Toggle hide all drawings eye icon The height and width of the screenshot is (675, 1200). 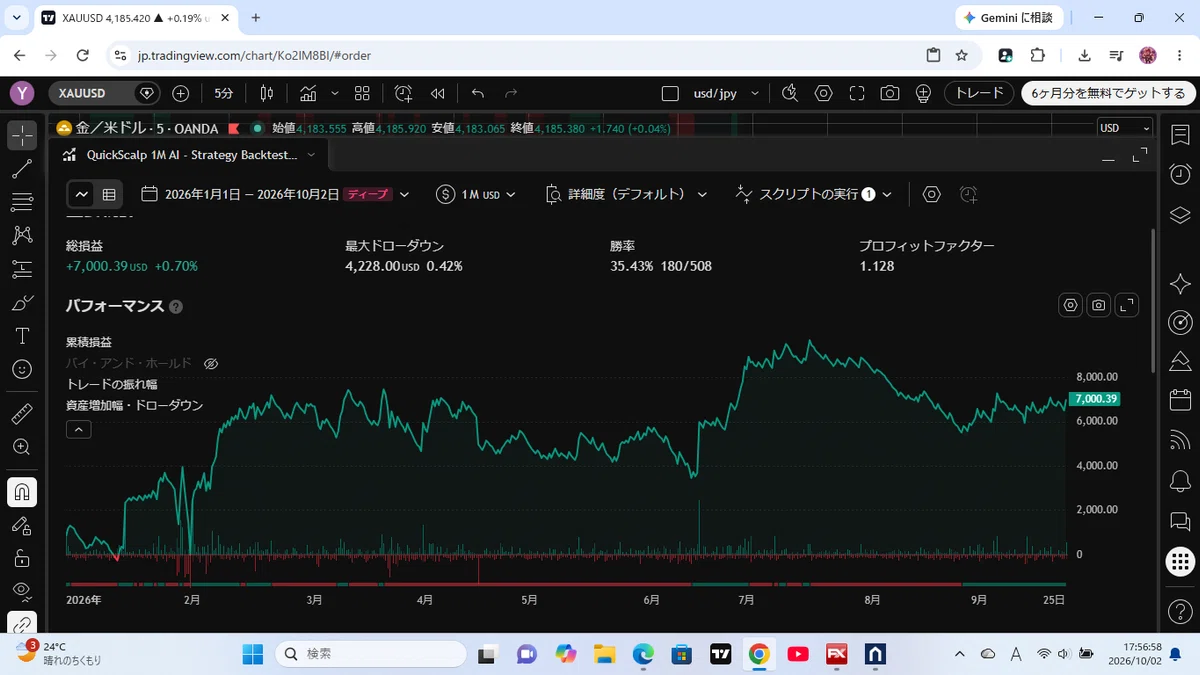point(22,592)
